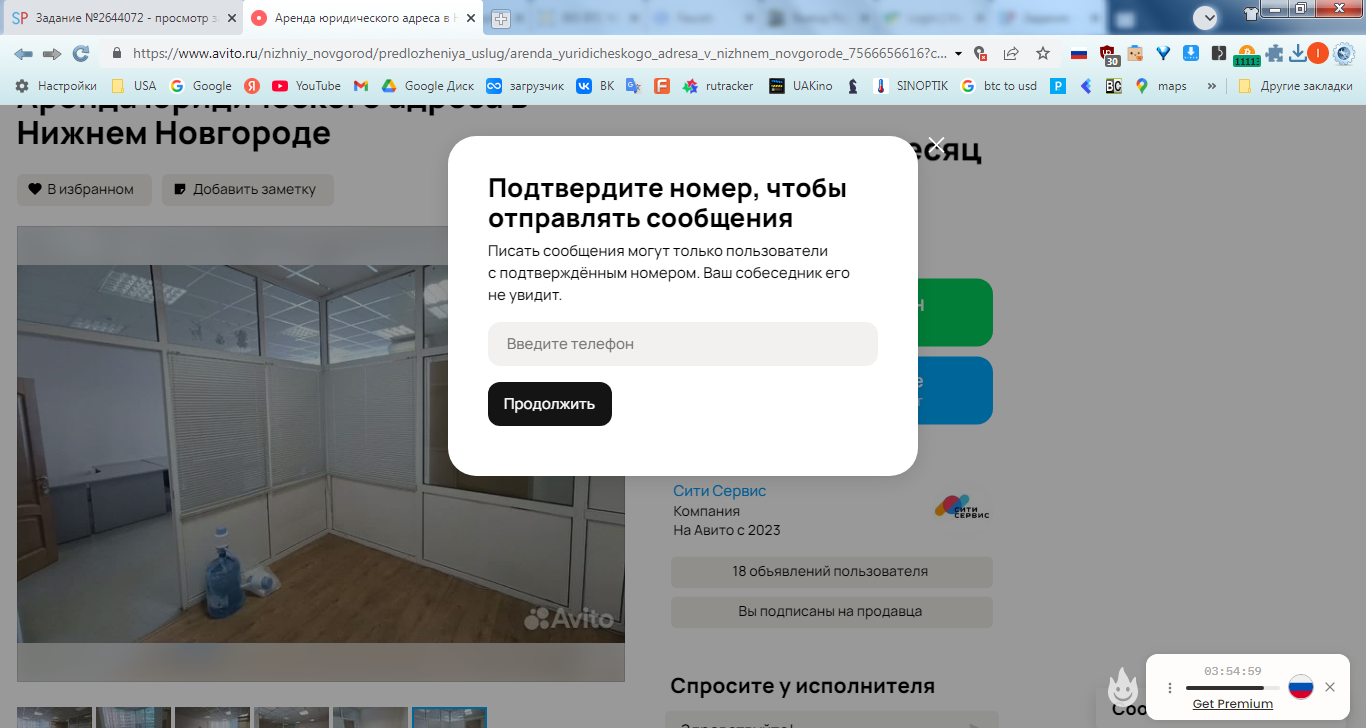Click the Russia flag in VPN widget
1366x728 pixels.
pos(1300,687)
